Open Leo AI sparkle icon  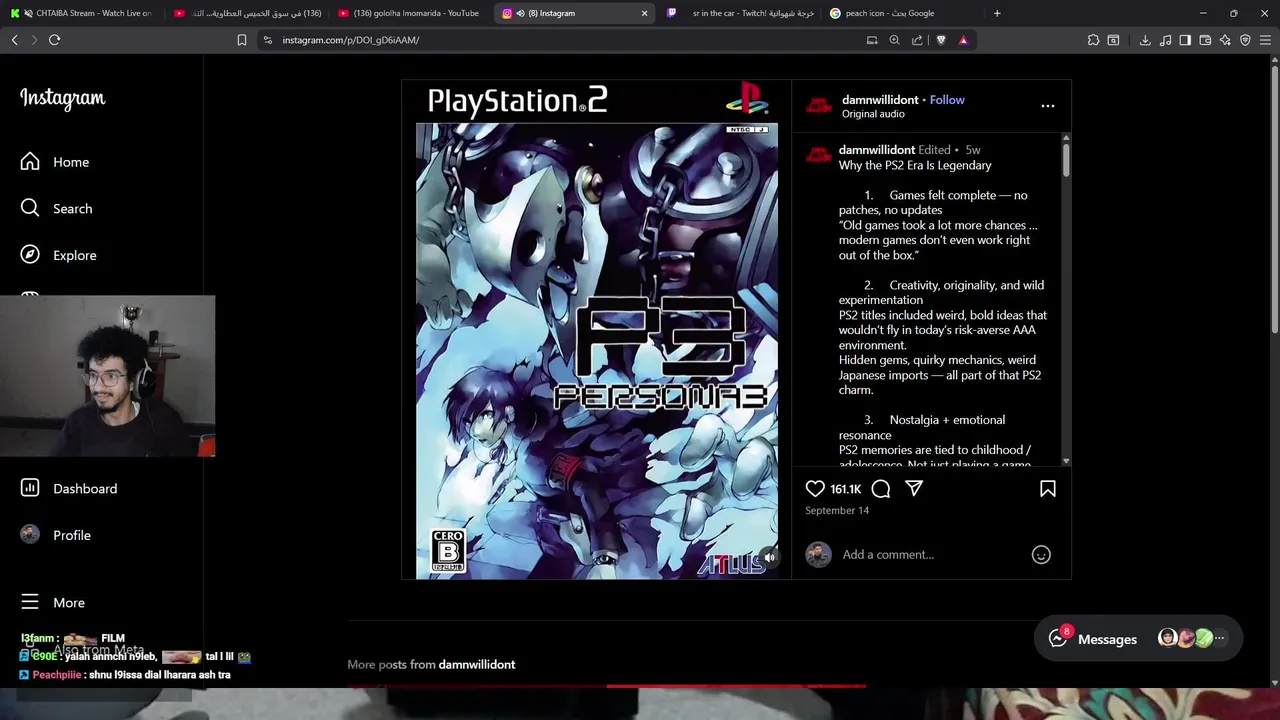pyautogui.click(x=1225, y=40)
